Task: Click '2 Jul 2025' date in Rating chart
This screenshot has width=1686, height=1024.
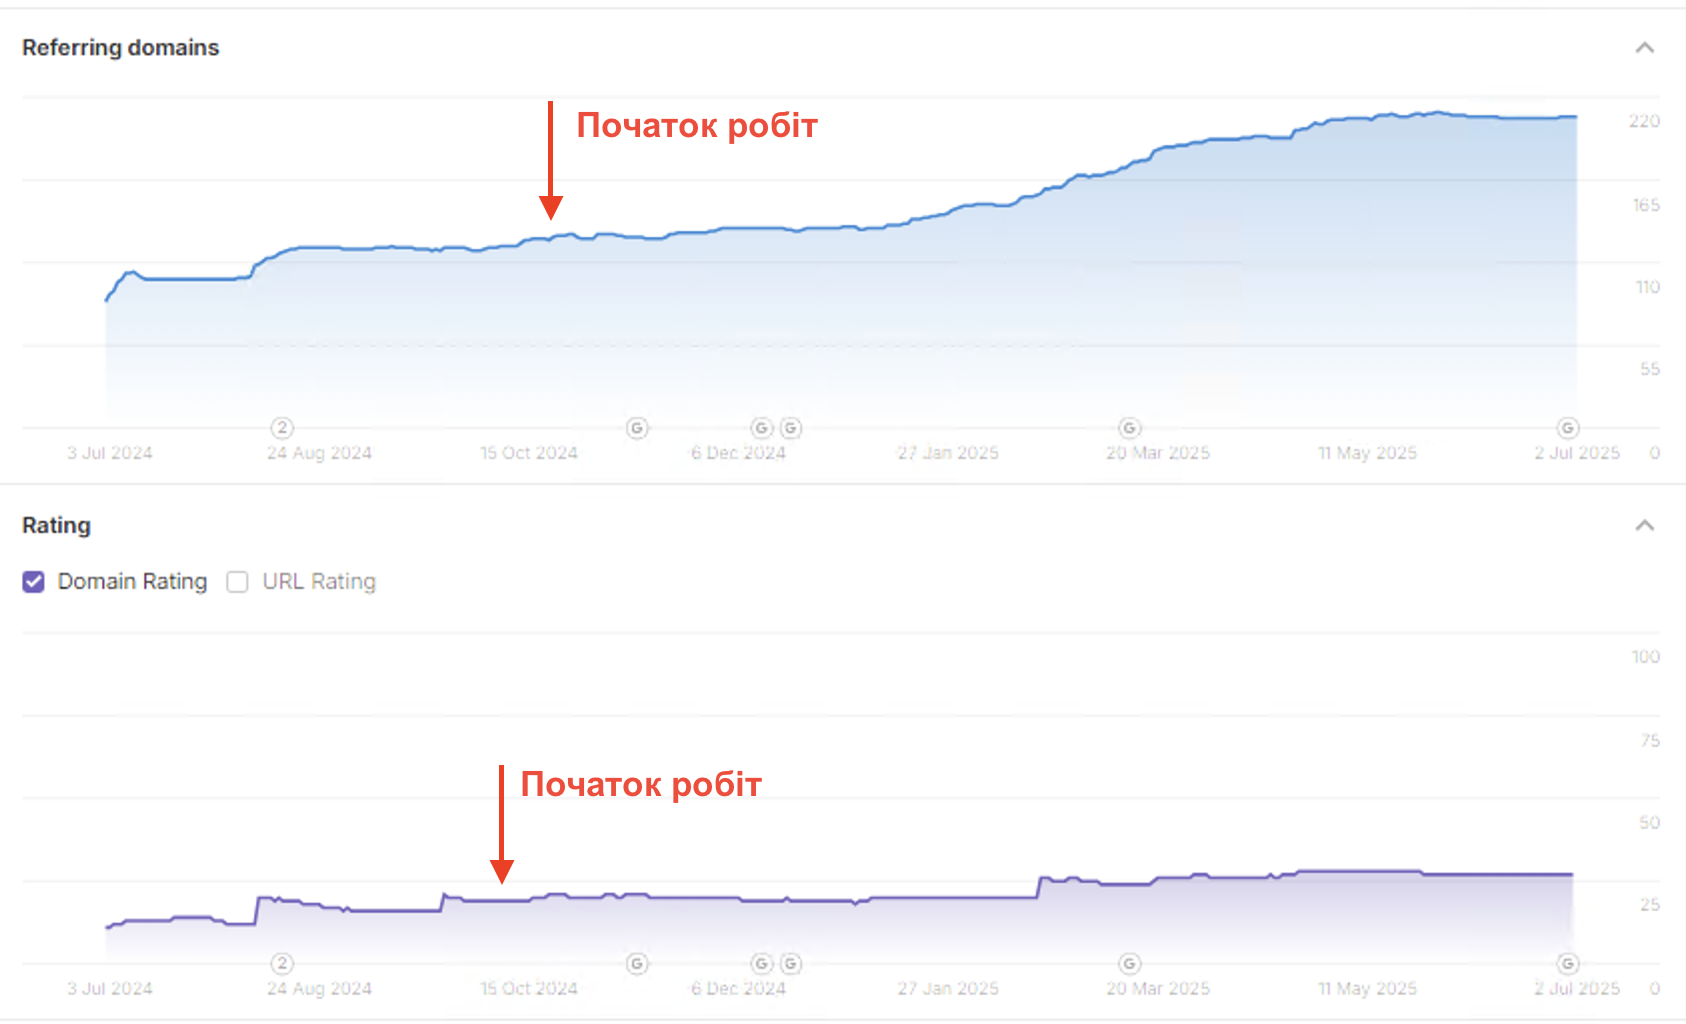Action: 1577,989
